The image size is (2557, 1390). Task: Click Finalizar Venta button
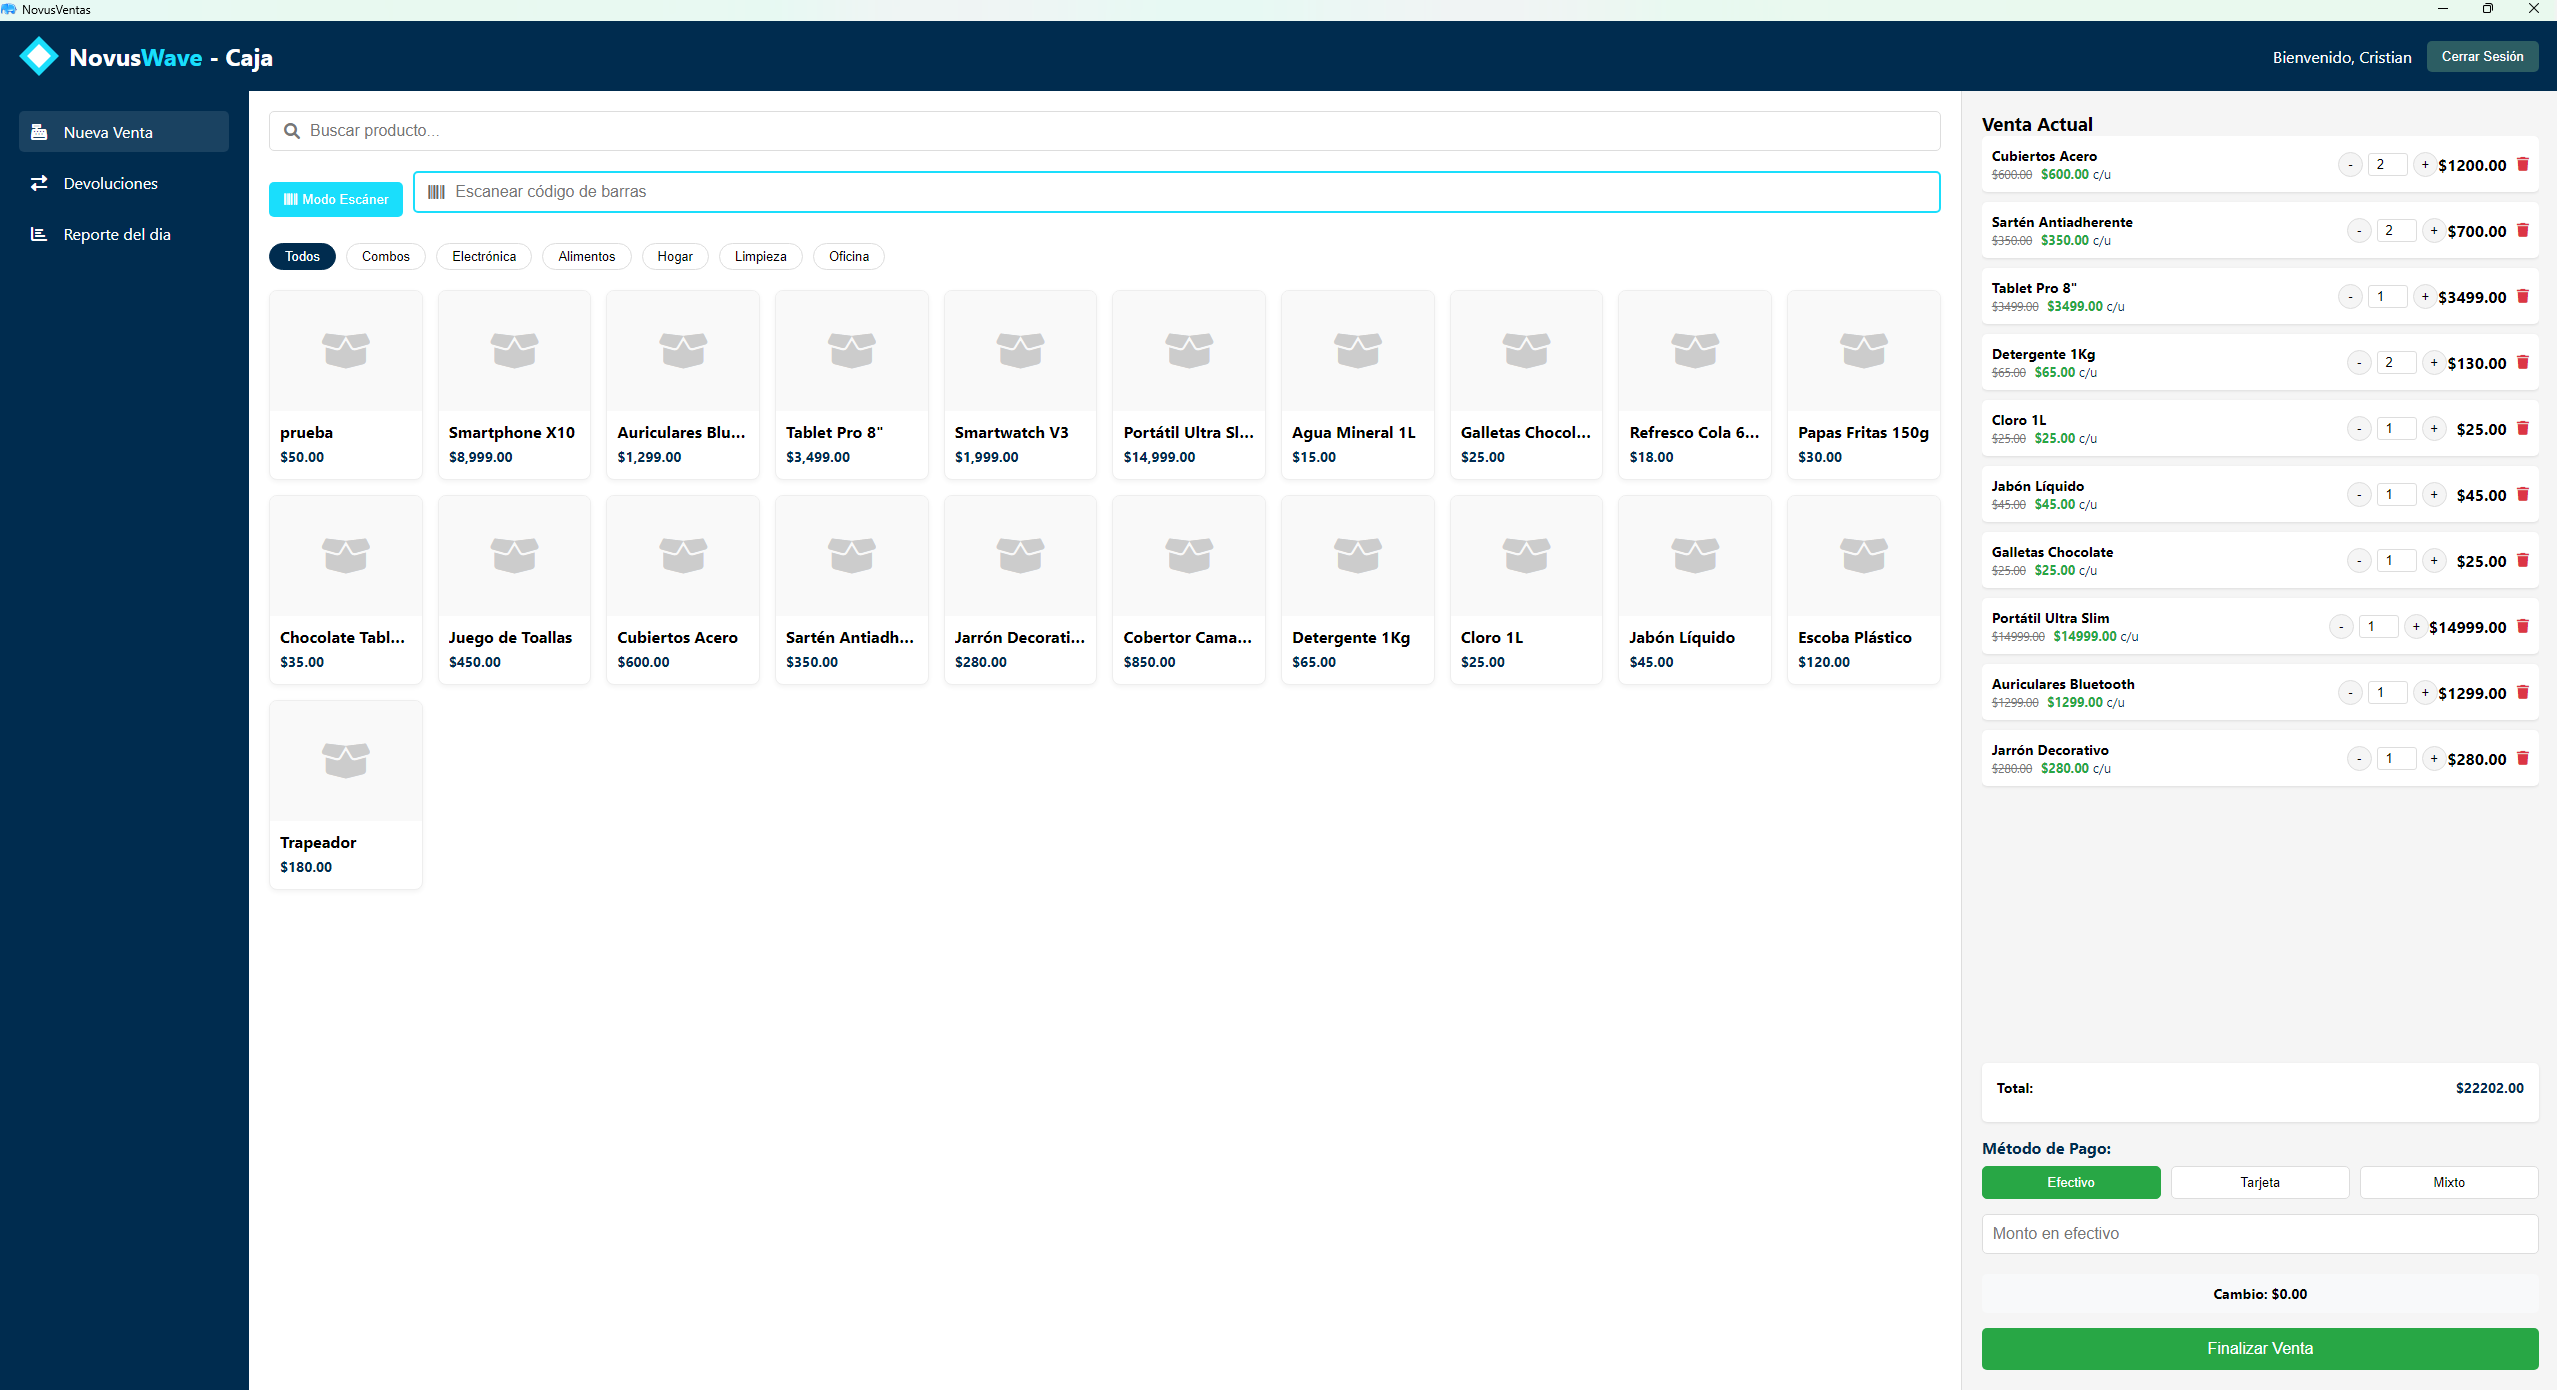[x=2259, y=1348]
